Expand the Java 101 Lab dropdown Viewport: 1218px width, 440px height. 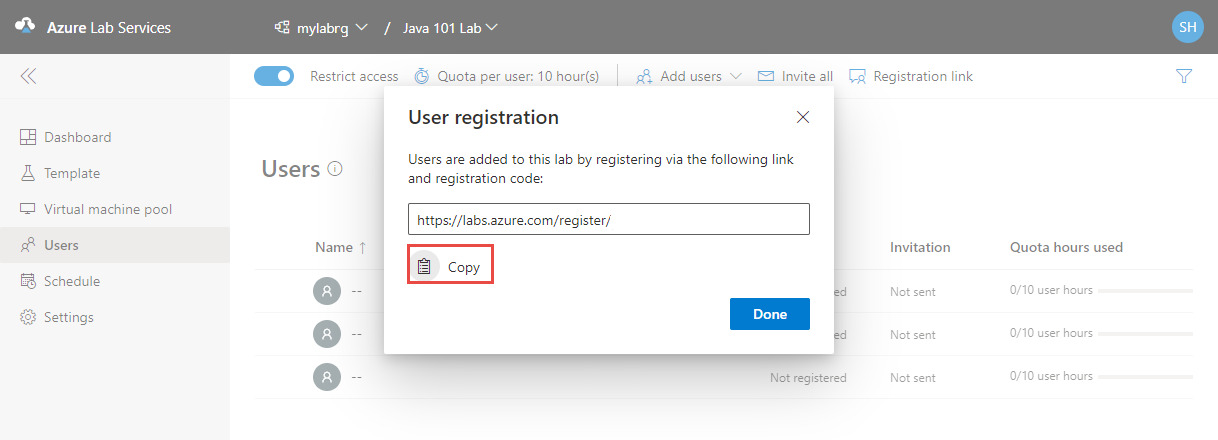point(450,27)
